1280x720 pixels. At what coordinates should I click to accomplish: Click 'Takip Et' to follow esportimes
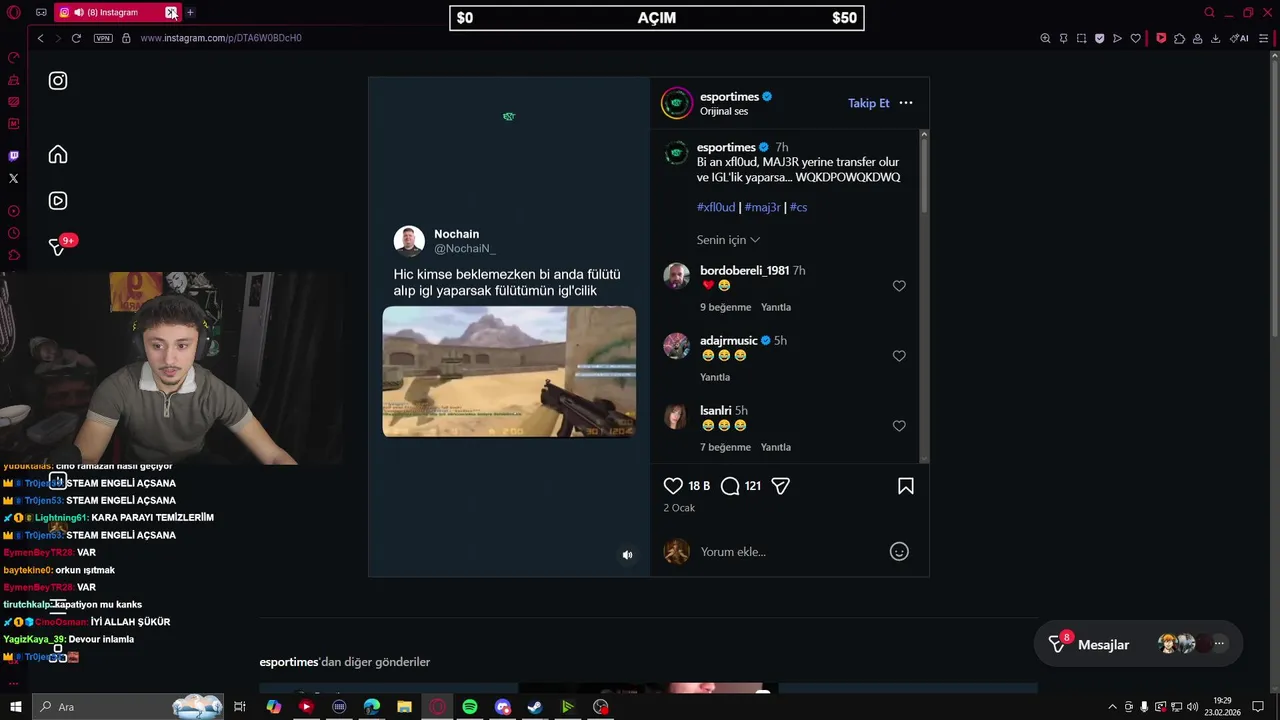[x=868, y=103]
